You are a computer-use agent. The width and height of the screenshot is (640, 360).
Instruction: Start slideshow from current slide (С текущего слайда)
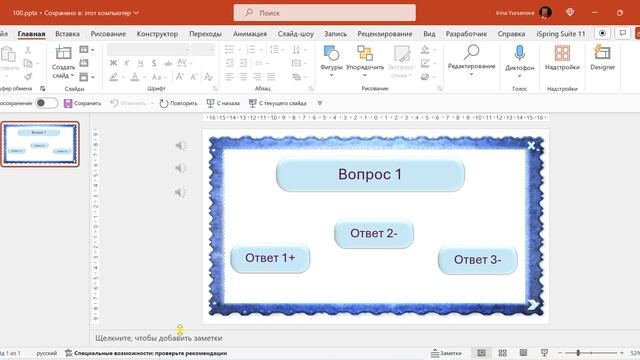point(278,103)
